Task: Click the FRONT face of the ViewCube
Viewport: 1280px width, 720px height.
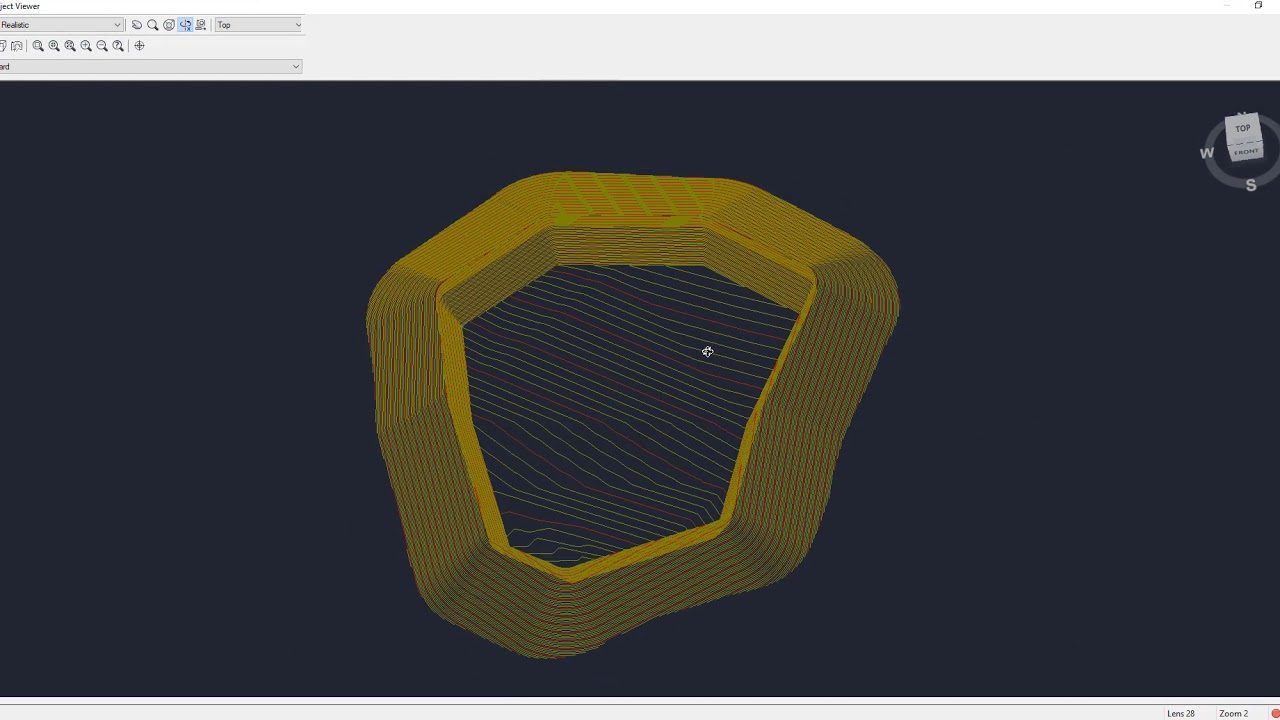Action: [1246, 151]
